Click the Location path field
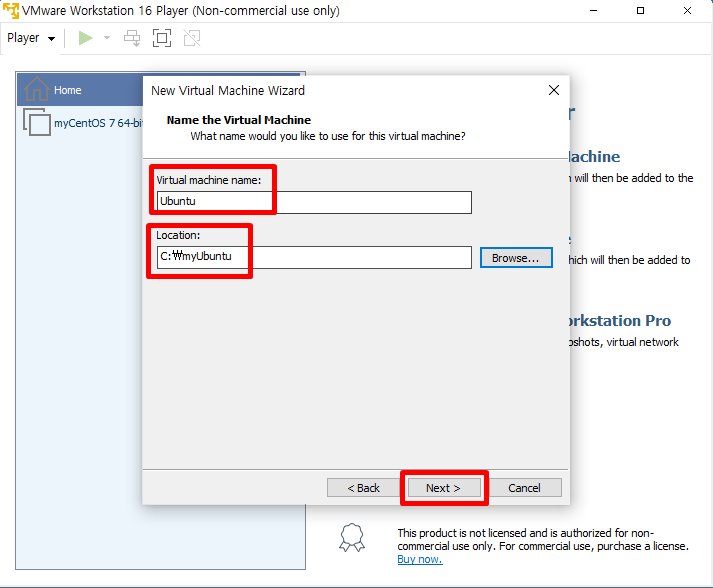 point(314,257)
